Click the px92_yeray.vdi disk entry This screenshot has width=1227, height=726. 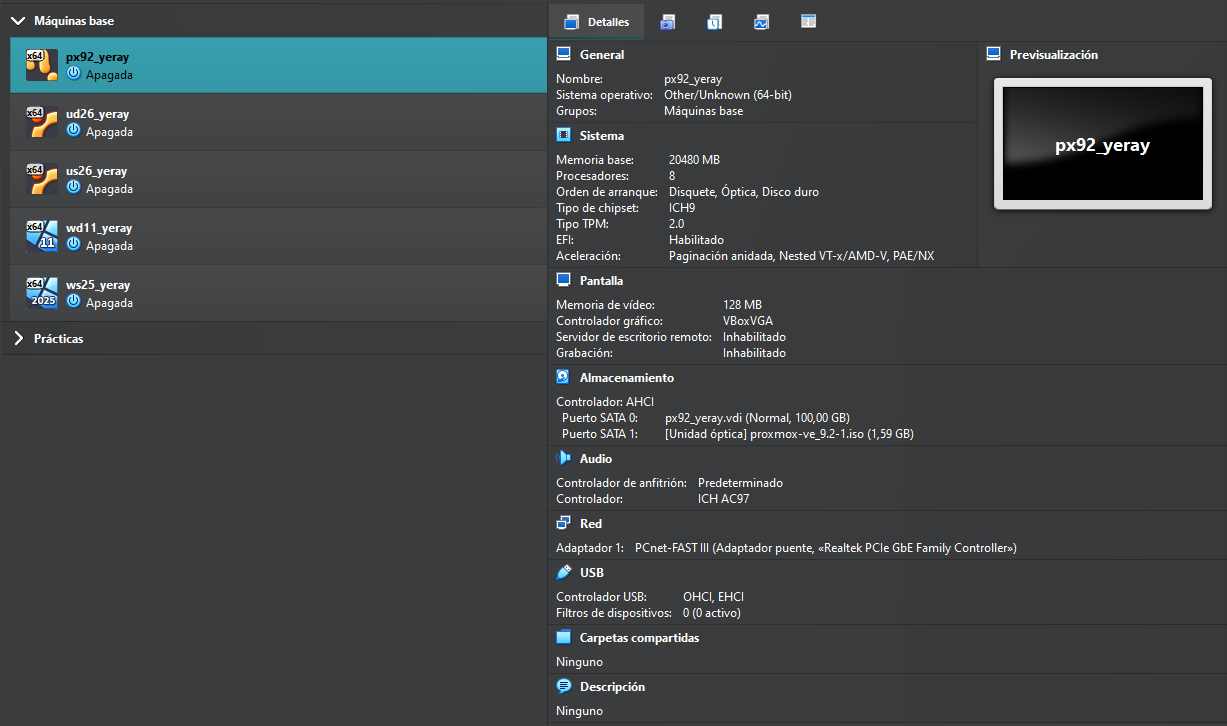[x=757, y=418]
